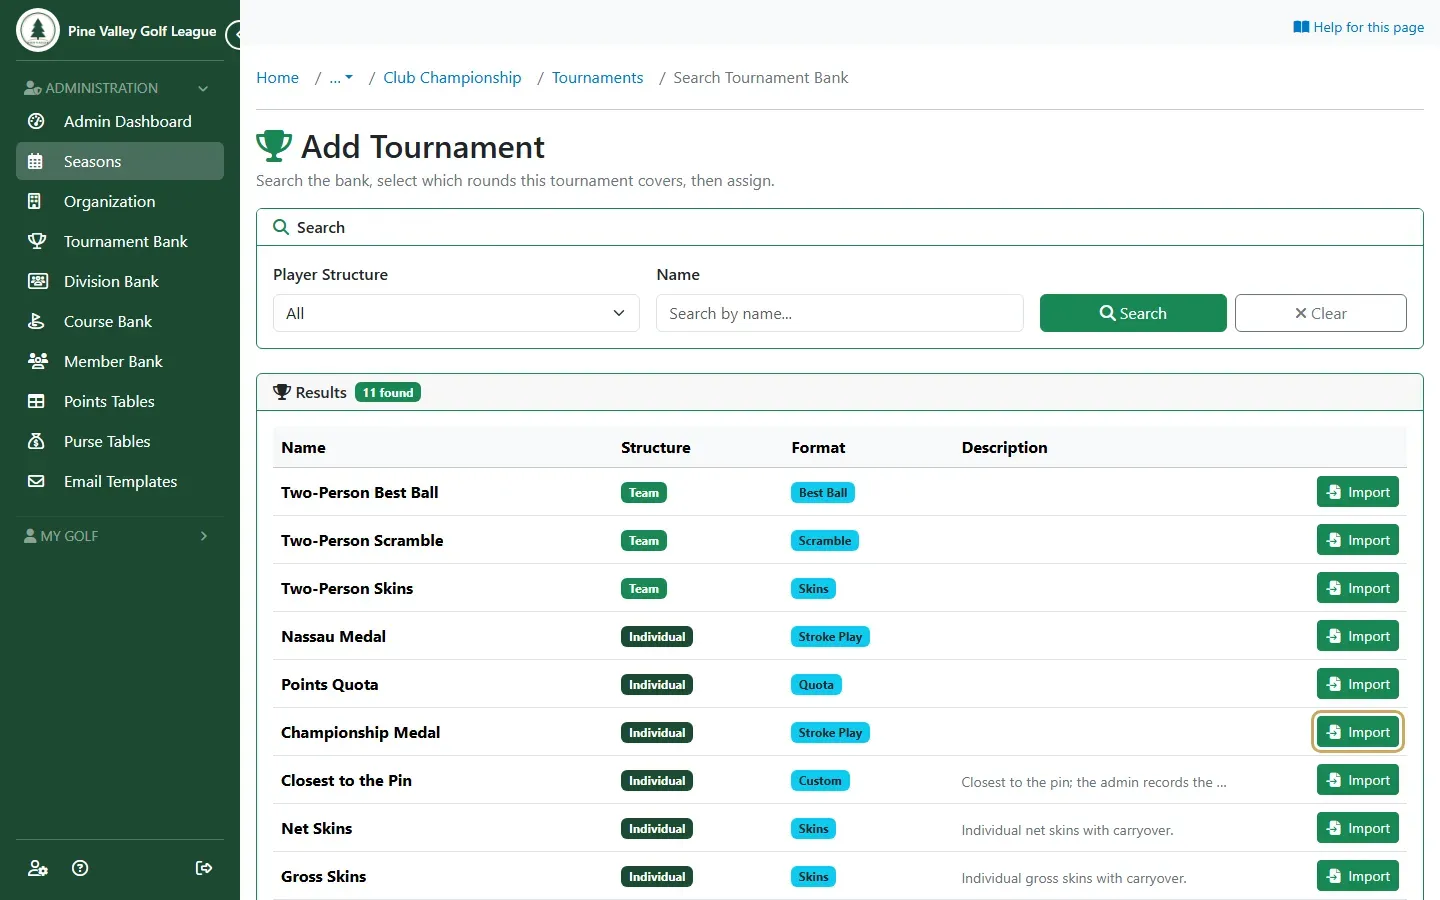Click the Admin Dashboard gauge icon

coord(36,121)
